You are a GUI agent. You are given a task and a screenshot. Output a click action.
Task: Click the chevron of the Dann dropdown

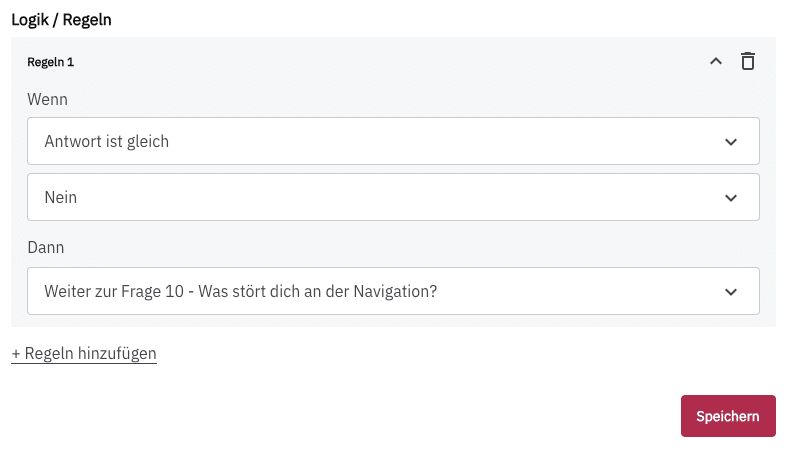pyautogui.click(x=731, y=292)
